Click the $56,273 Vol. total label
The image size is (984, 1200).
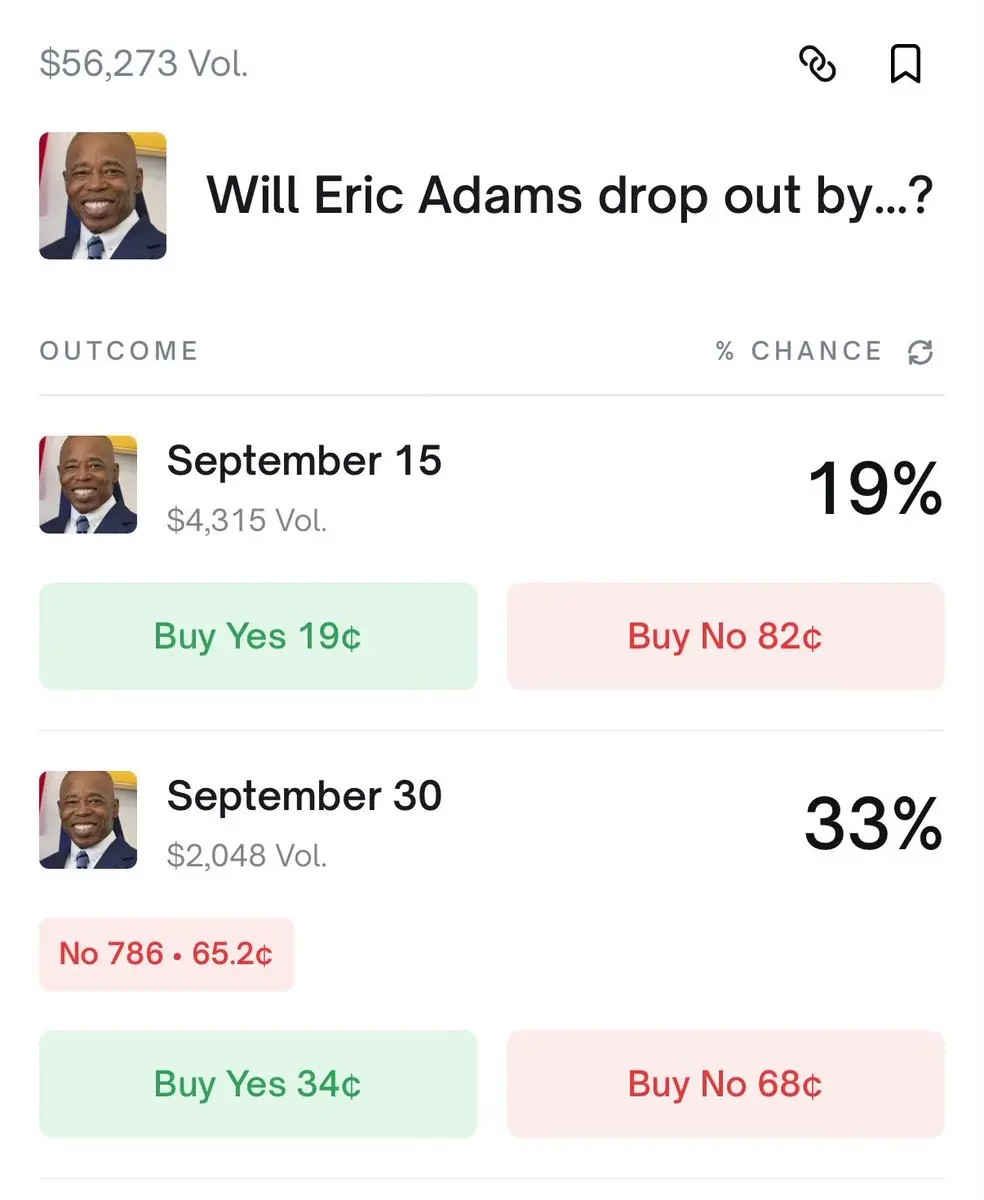point(144,64)
